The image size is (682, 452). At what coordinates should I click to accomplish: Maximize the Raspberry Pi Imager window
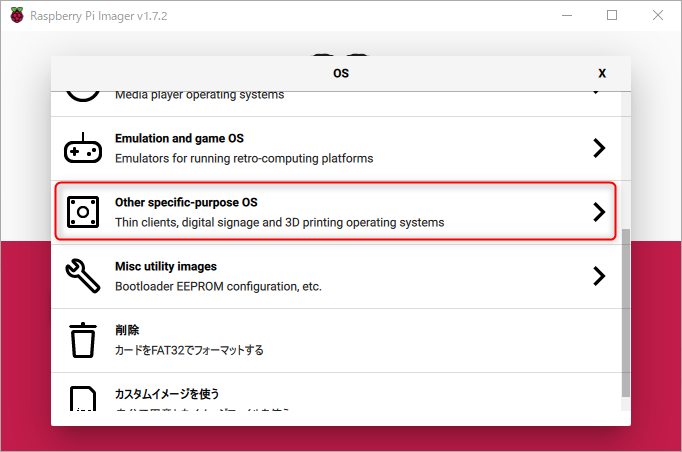click(612, 15)
